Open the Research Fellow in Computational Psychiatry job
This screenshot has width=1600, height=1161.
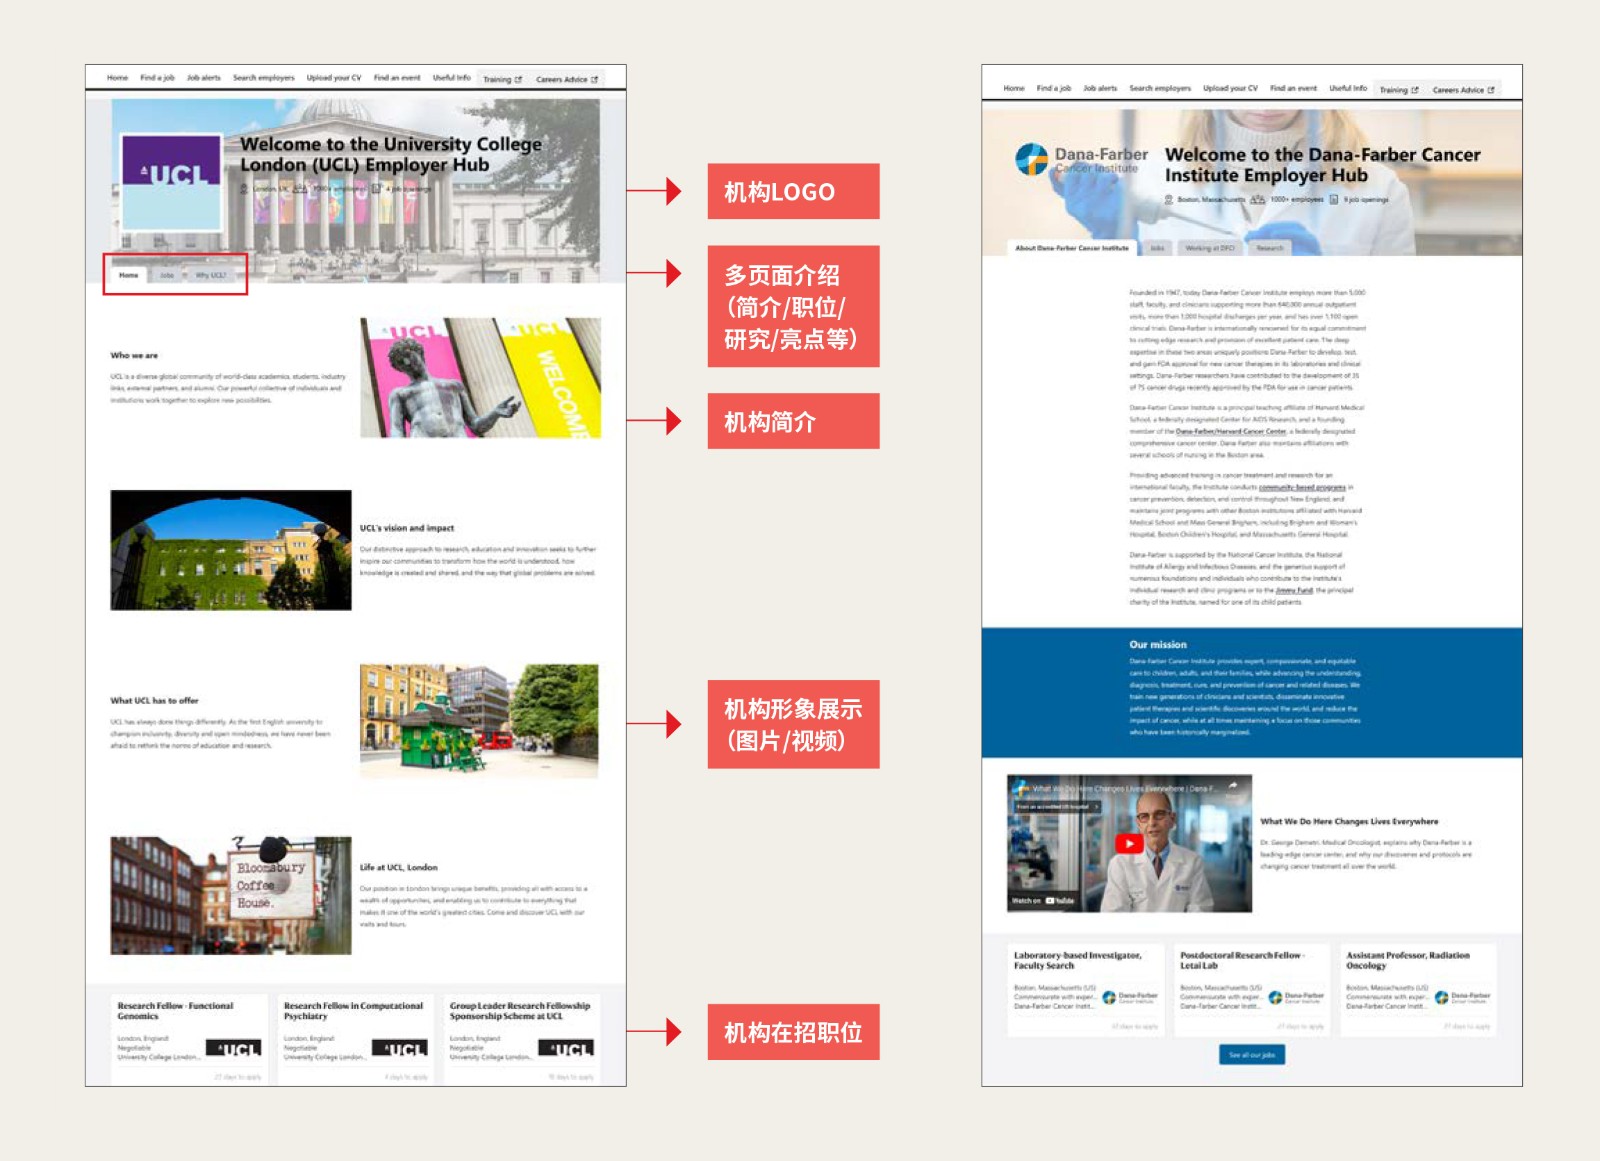point(353,1010)
